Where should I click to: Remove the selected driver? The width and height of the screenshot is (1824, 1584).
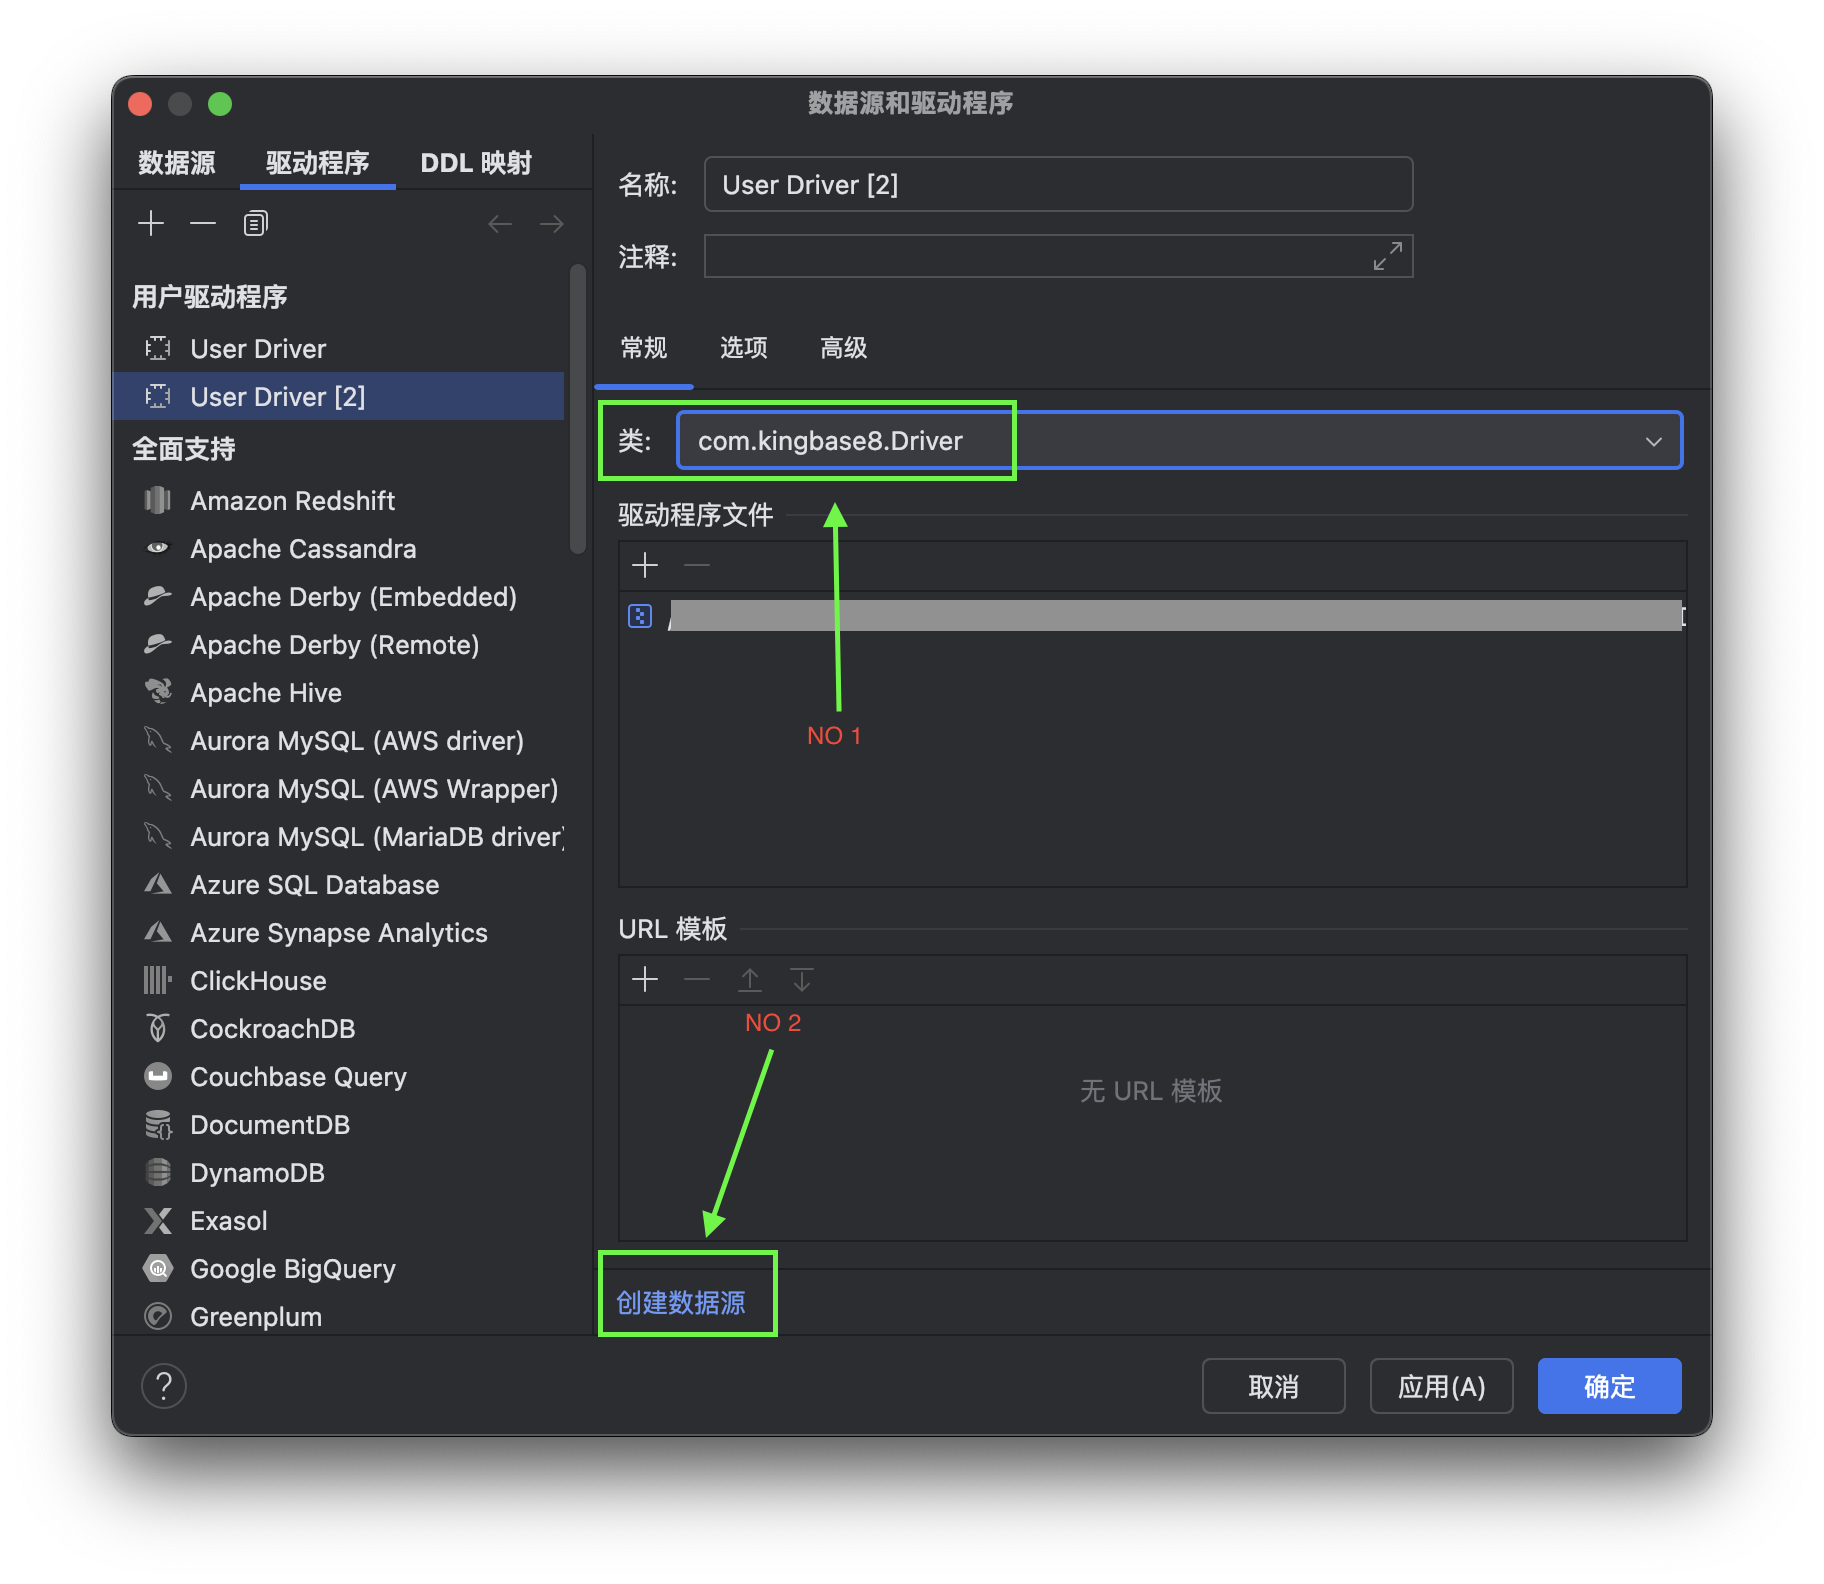tap(203, 222)
